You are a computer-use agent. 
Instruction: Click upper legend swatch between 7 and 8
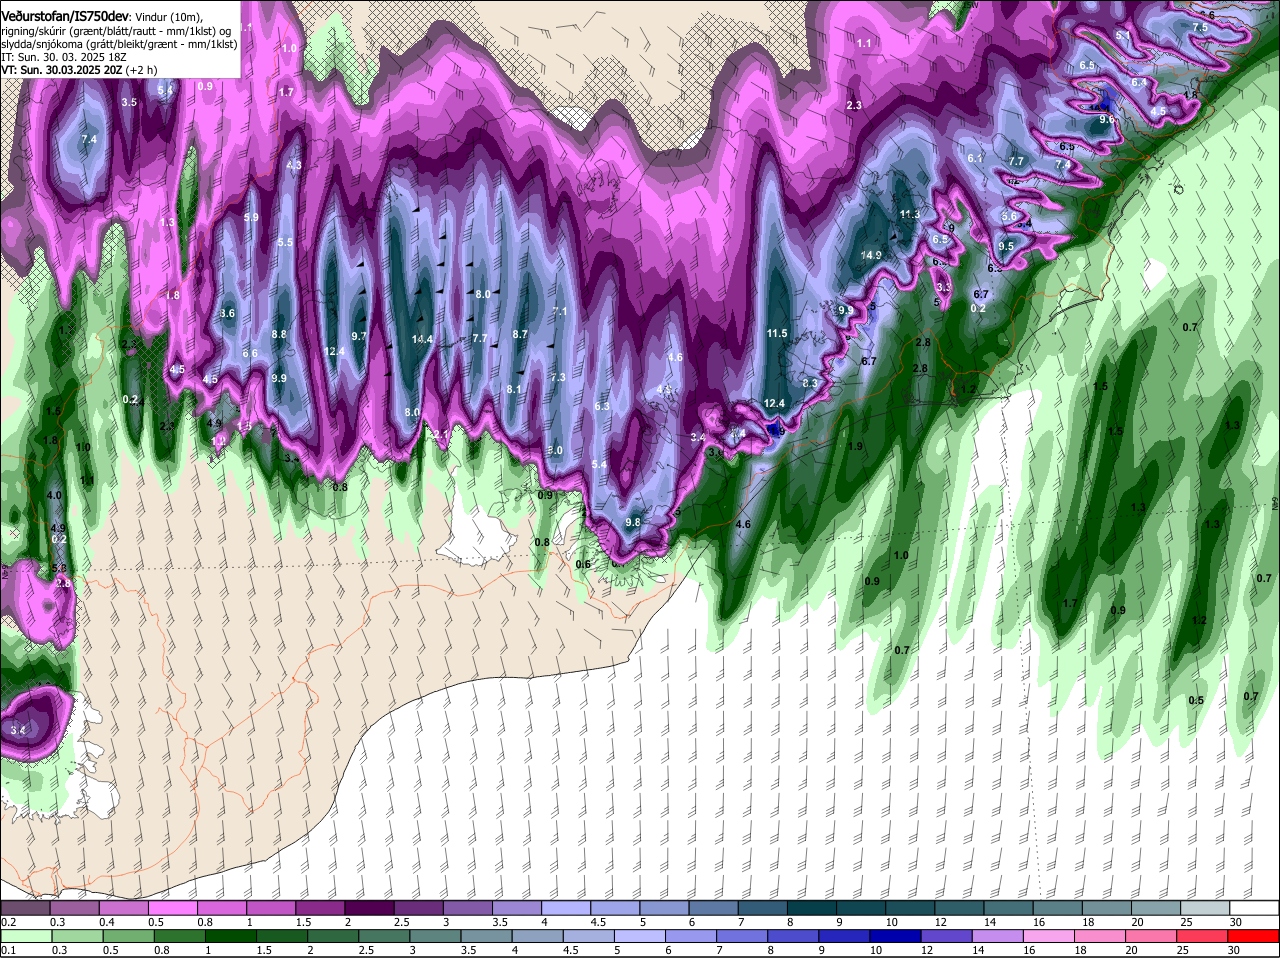763,907
